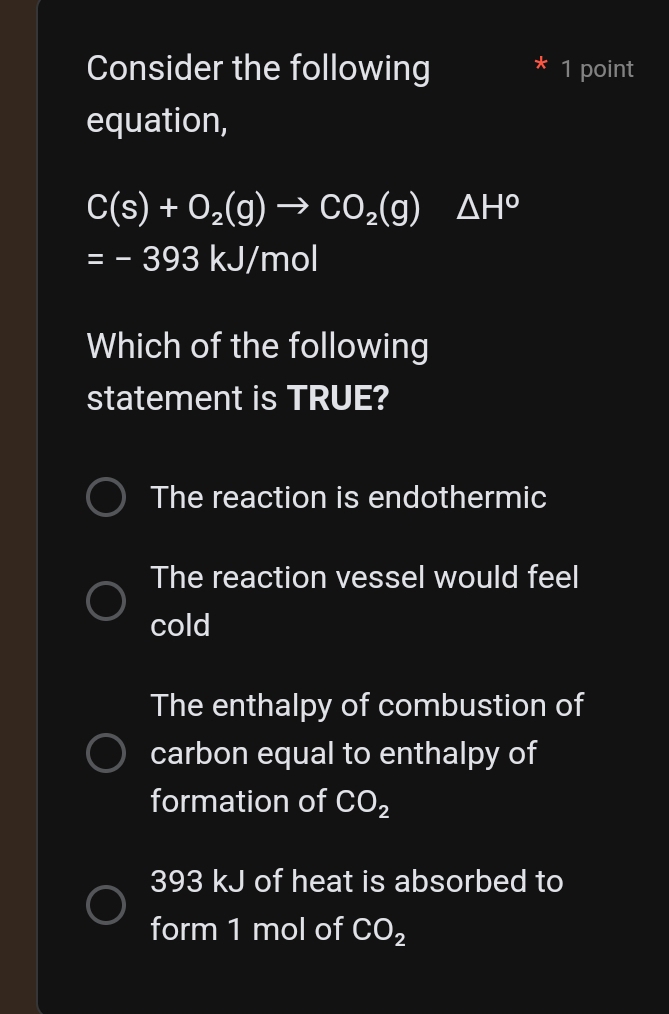
Task: Click the radio circle next to the last option
Action: [x=105, y=903]
